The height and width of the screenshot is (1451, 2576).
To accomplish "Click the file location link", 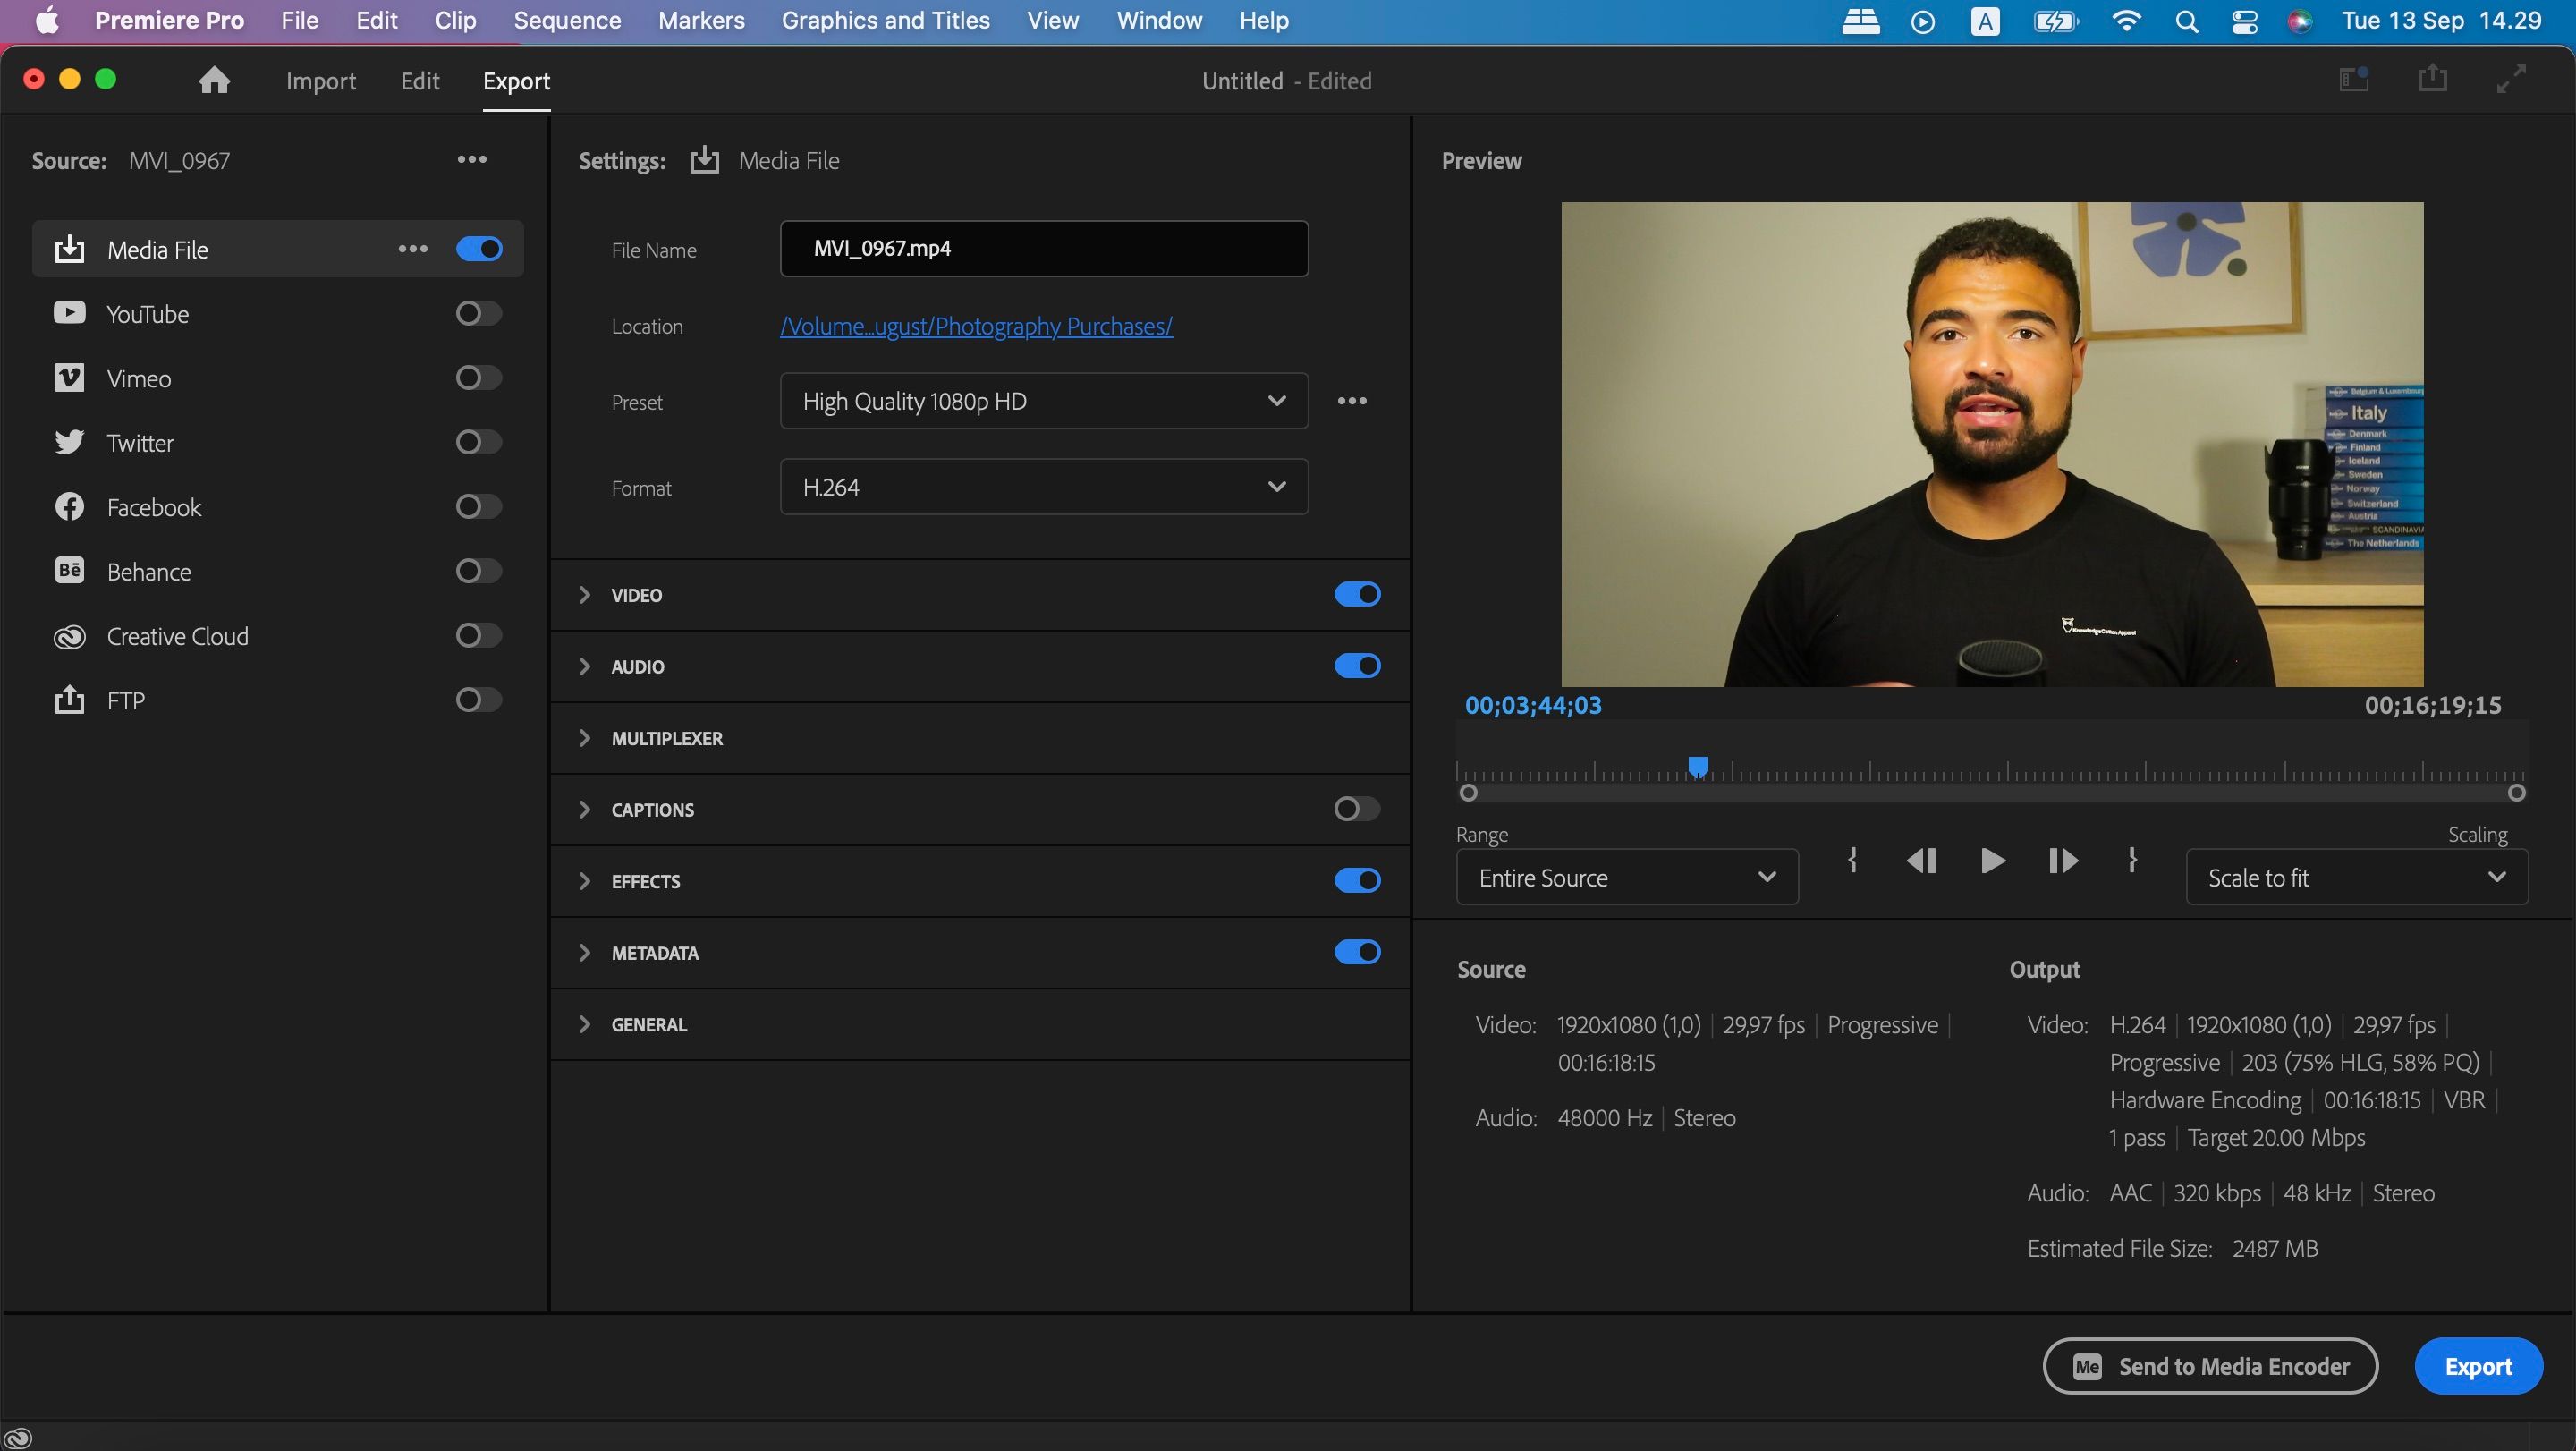I will click(975, 326).
